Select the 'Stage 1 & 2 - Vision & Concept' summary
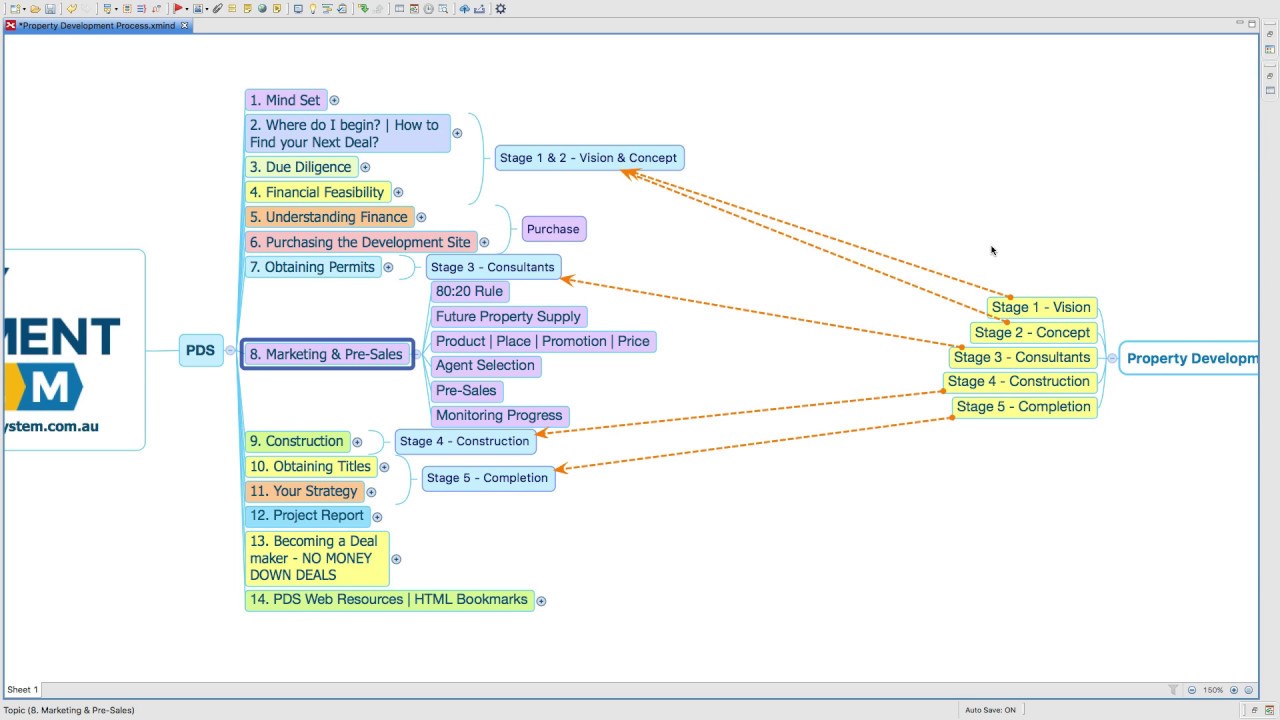 click(x=589, y=157)
